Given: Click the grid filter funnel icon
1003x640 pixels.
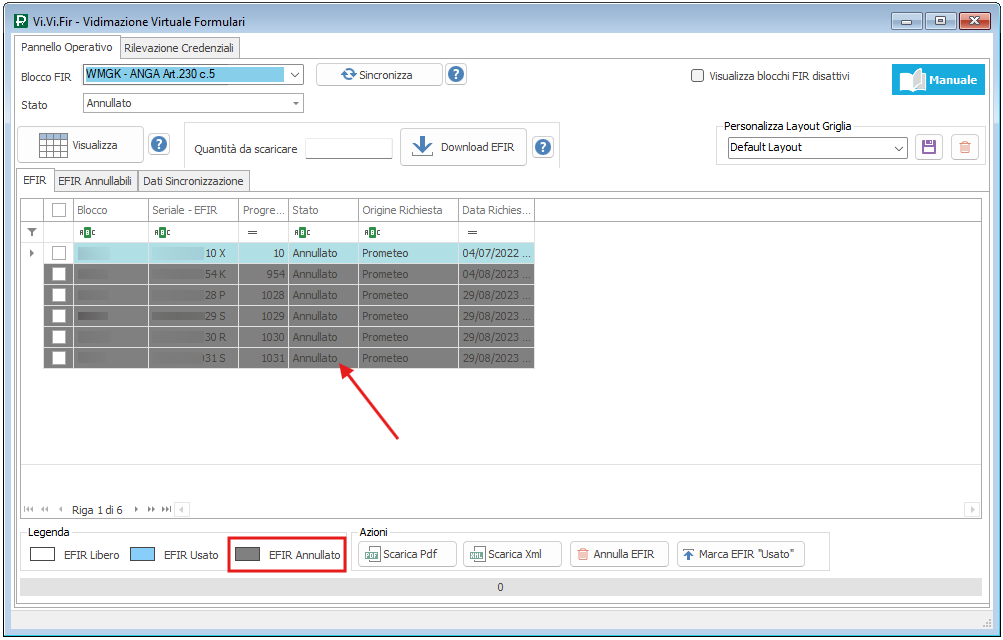Looking at the screenshot, I should tap(31, 232).
